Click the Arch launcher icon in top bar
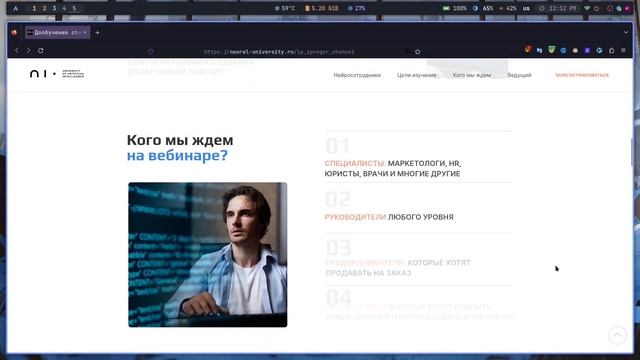This screenshot has width=640, height=360. [x=16, y=8]
